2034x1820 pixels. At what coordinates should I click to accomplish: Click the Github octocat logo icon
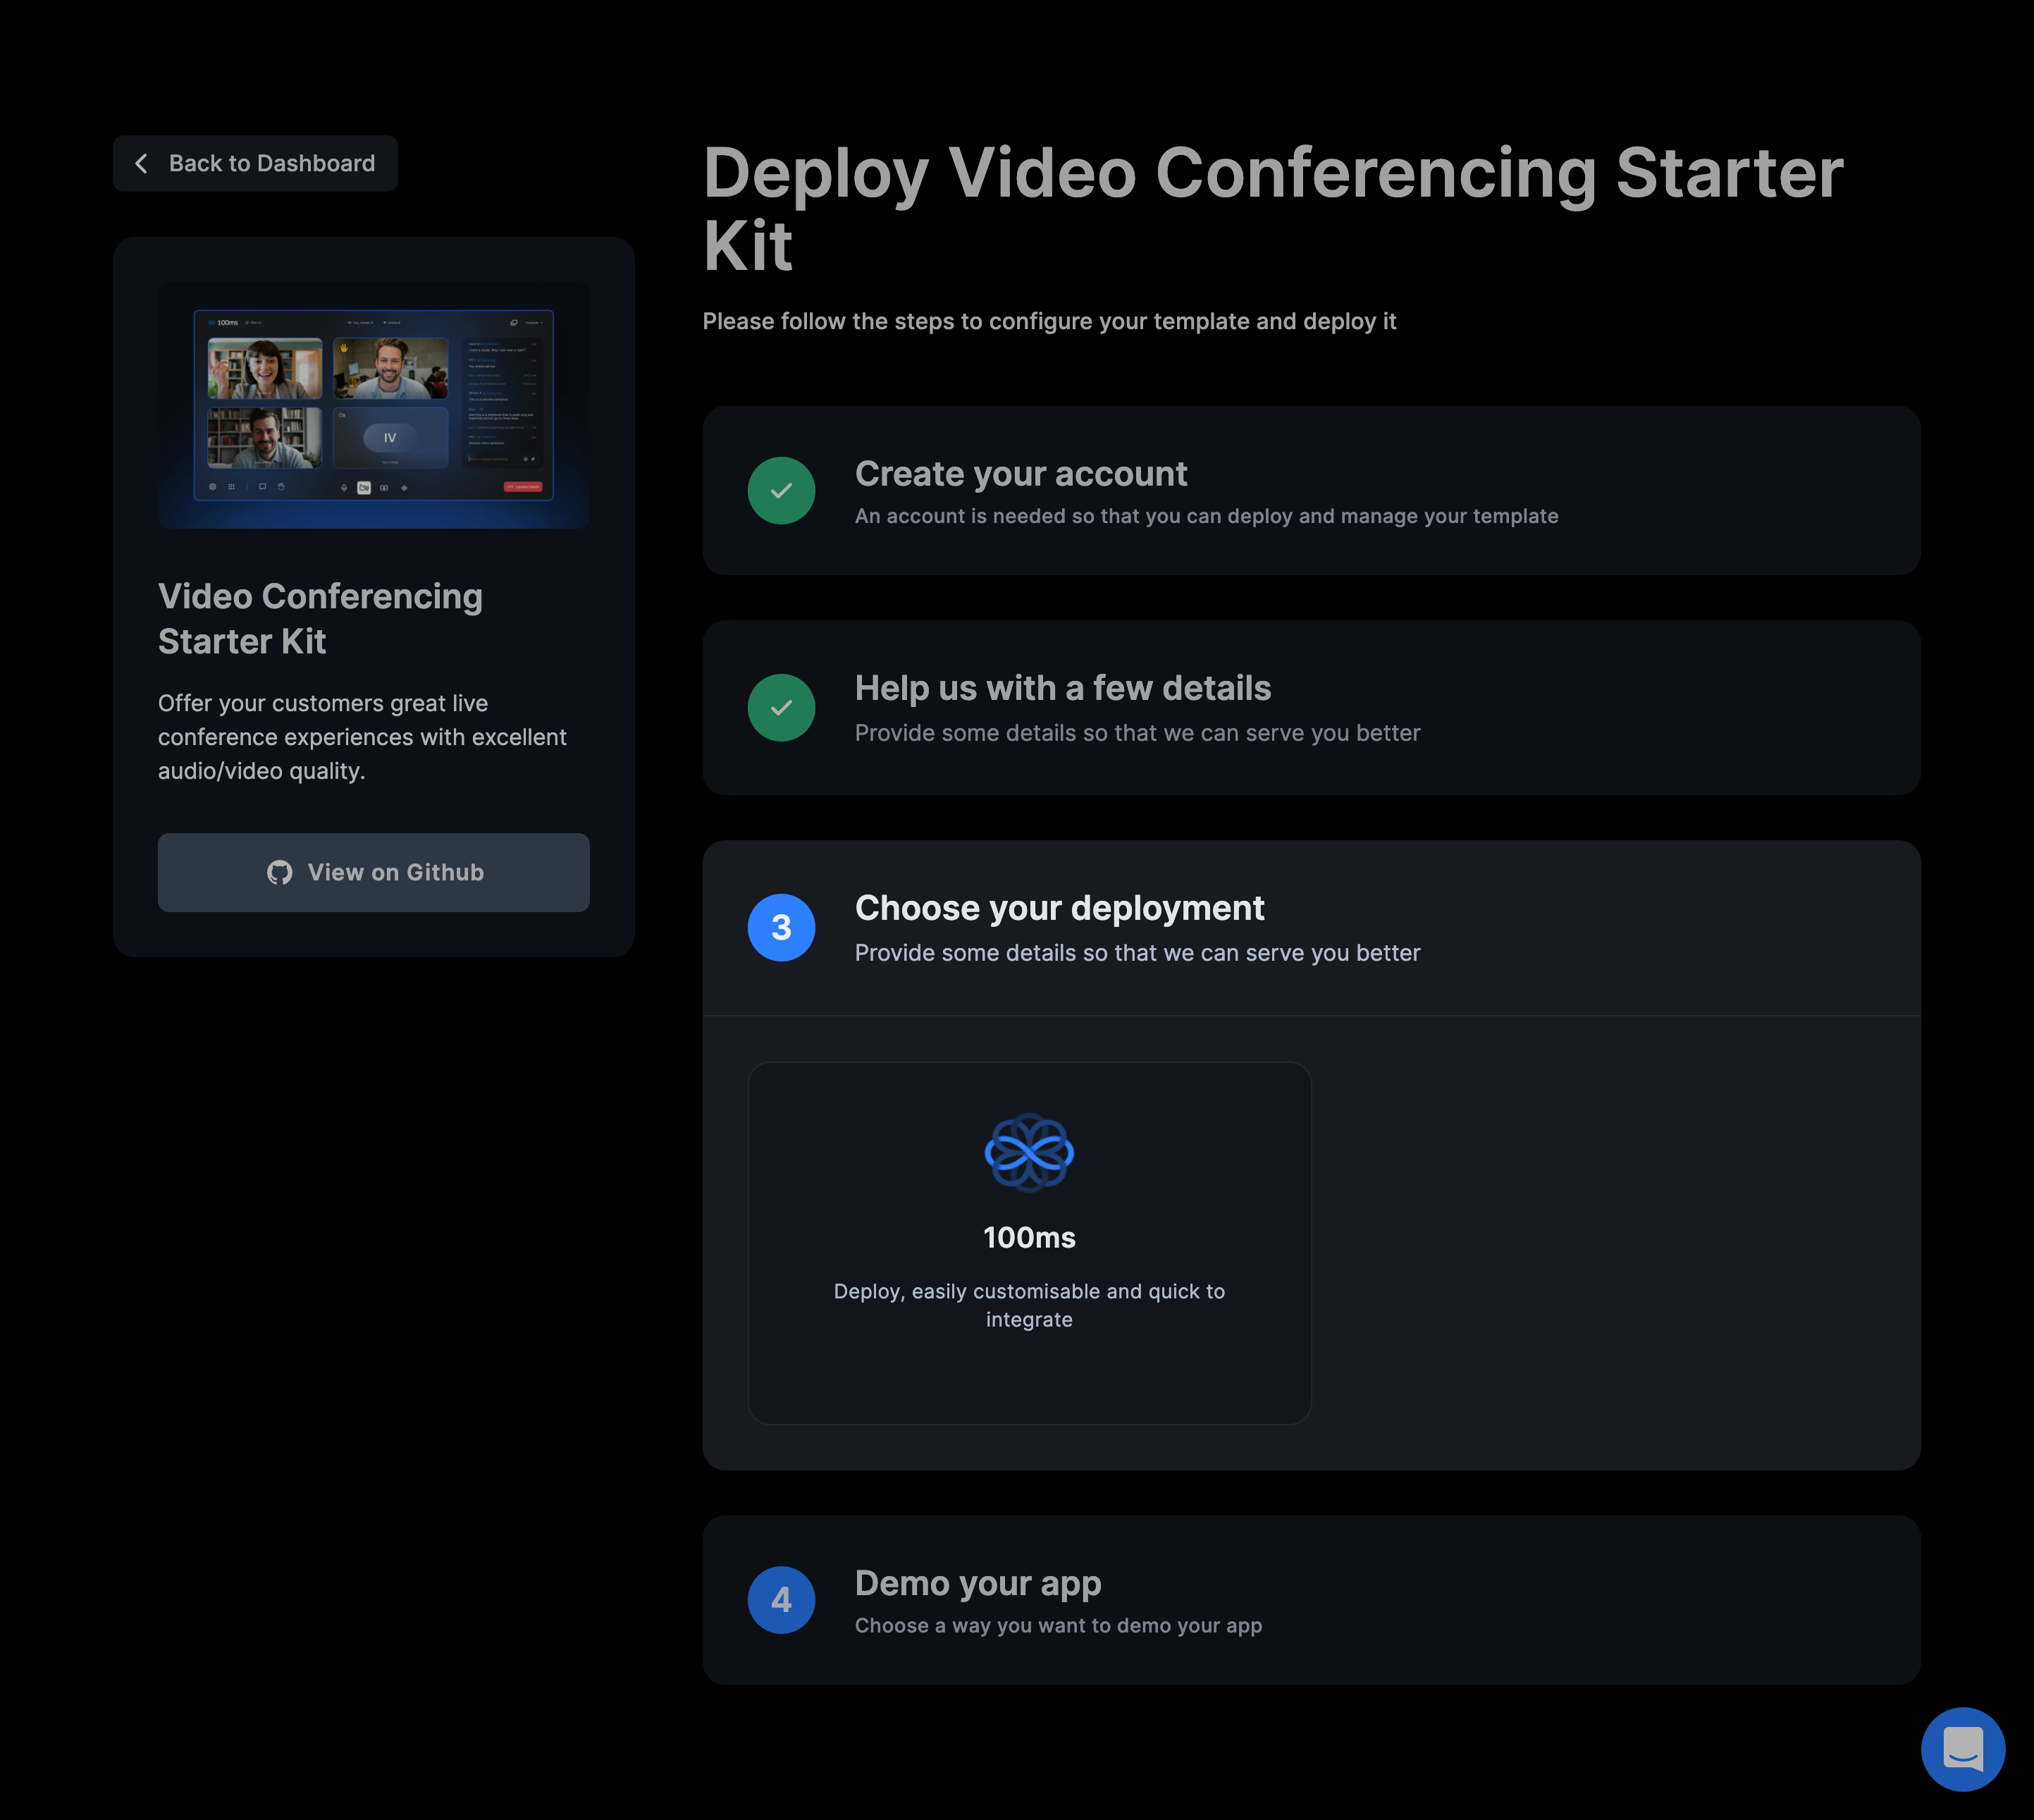[x=280, y=872]
